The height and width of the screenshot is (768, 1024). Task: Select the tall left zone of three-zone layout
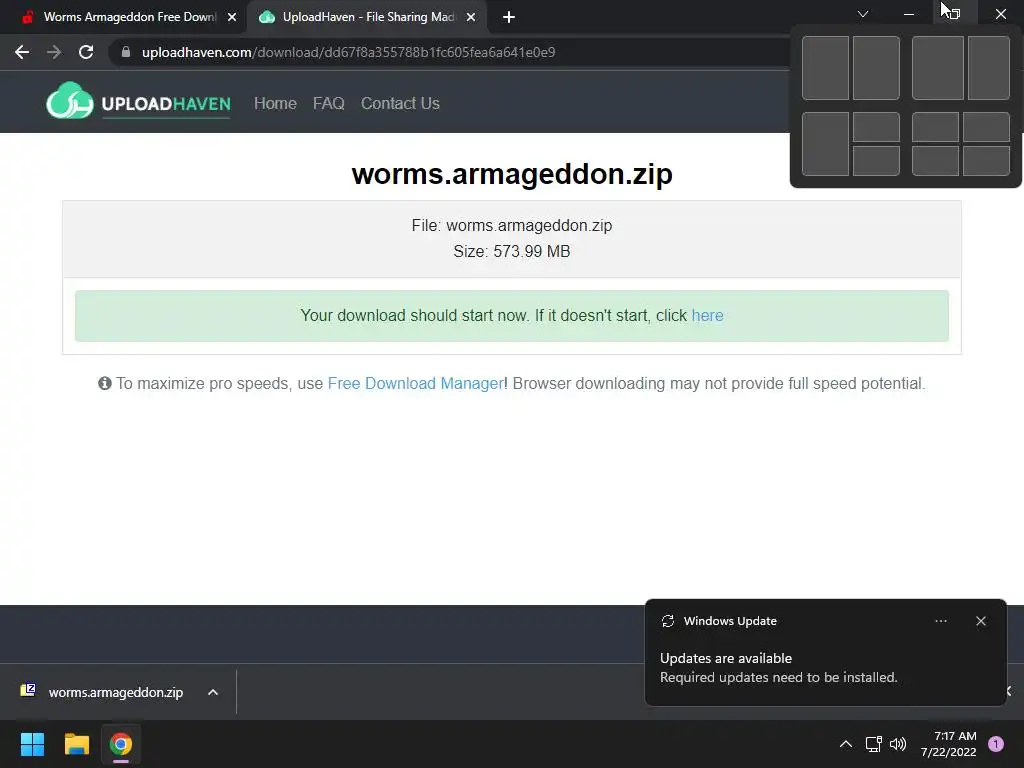[x=825, y=144]
